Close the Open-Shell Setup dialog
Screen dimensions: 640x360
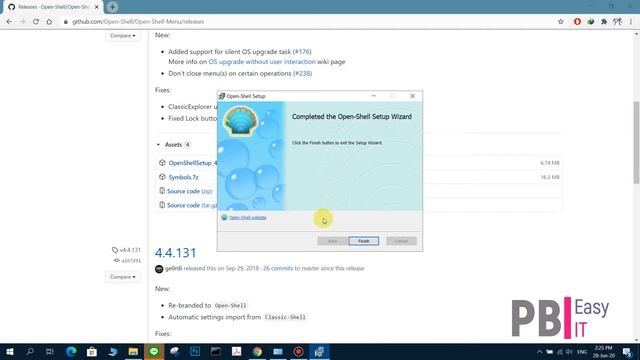coord(412,96)
